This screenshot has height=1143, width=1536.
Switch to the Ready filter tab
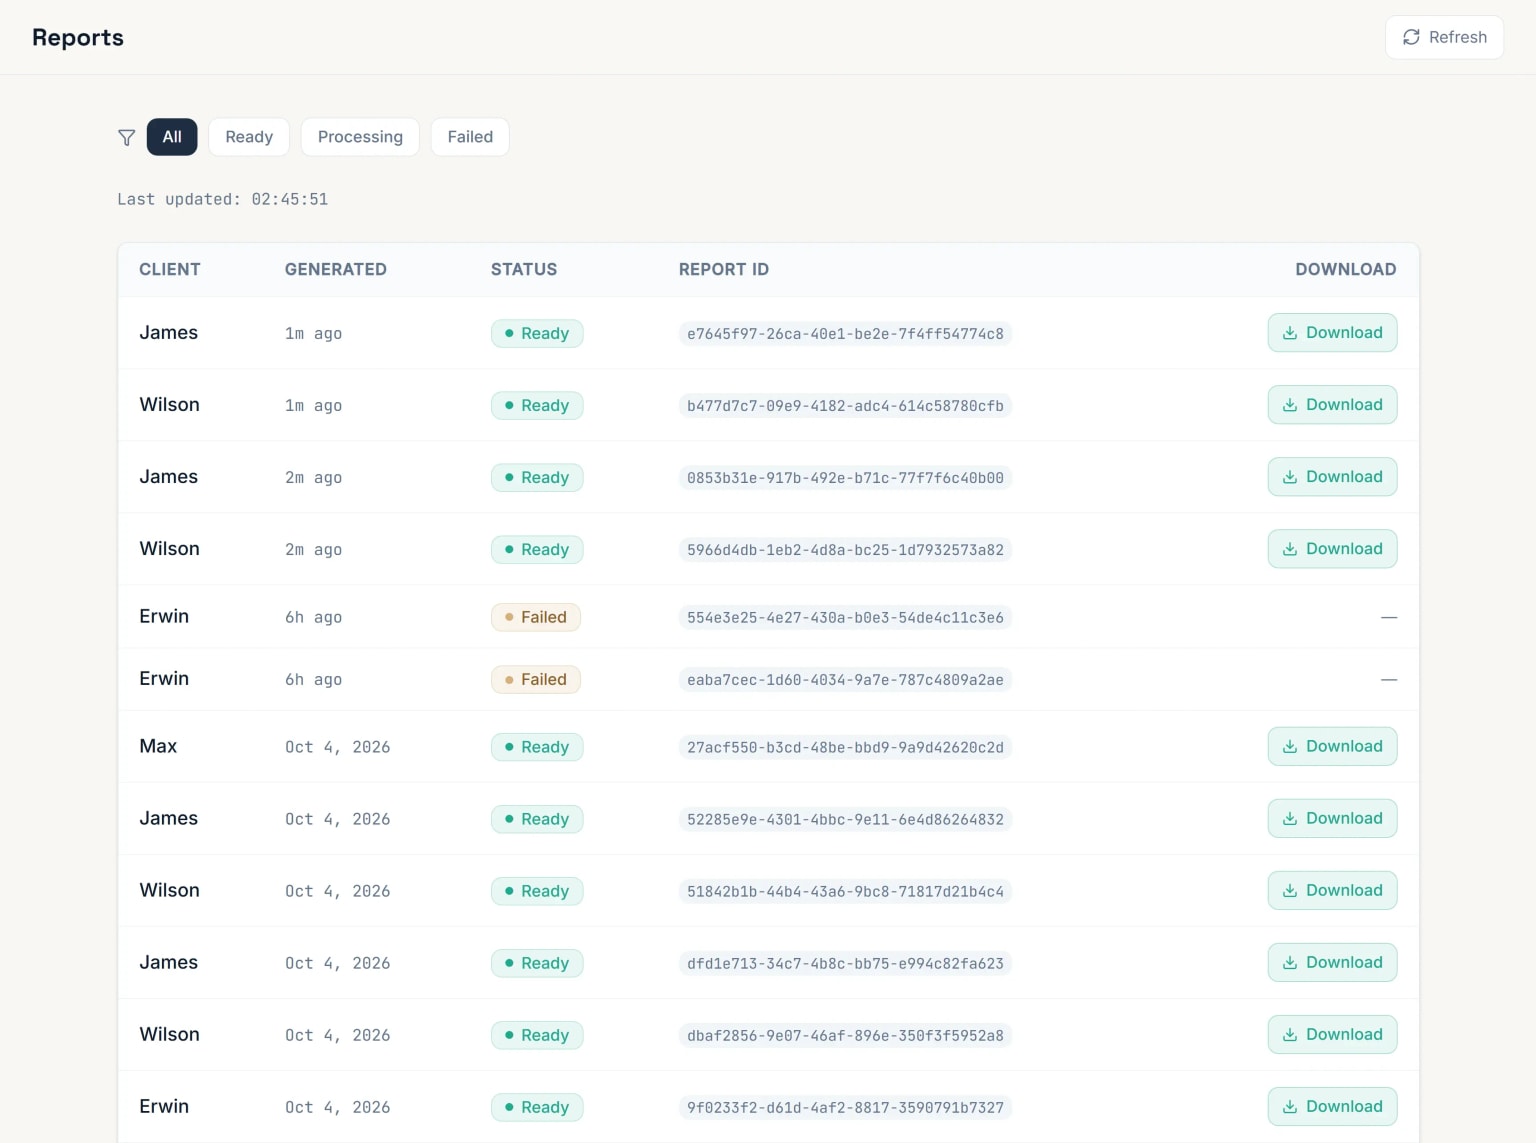(x=249, y=137)
